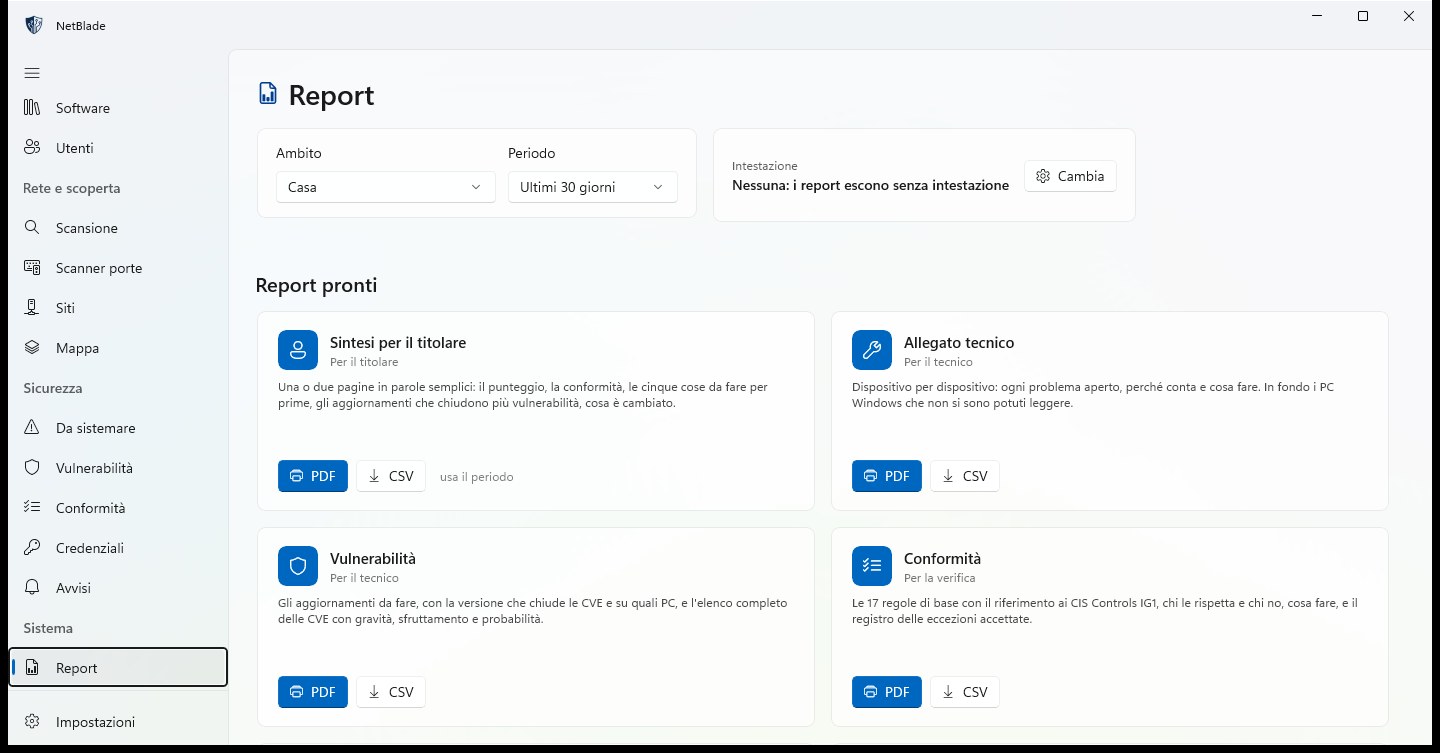Click the 'Rete e scoperta' sidebar heading
Image resolution: width=1440 pixels, height=753 pixels.
click(x=72, y=188)
